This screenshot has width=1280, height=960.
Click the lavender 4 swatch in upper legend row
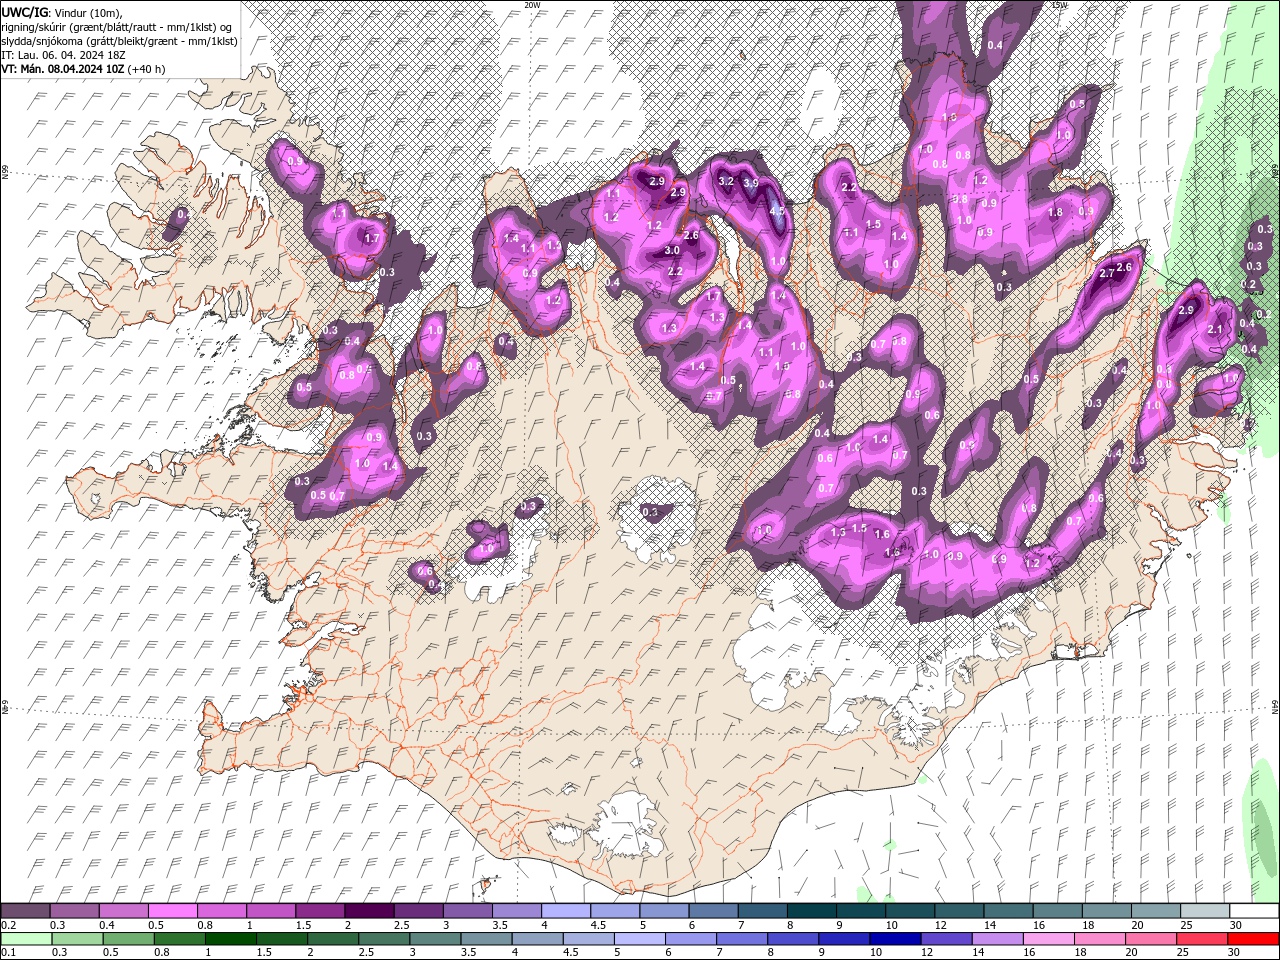coord(565,911)
